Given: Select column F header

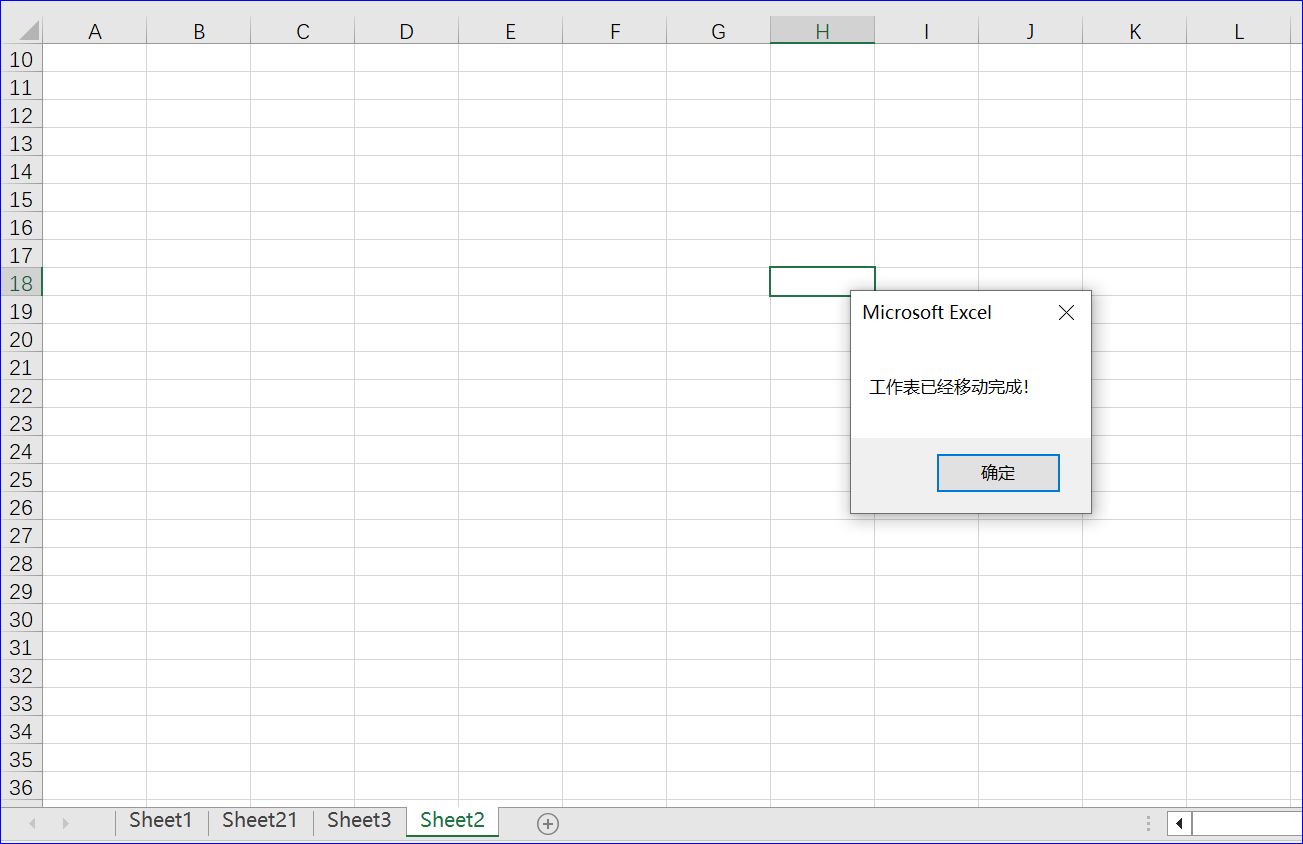Looking at the screenshot, I should 615,31.
